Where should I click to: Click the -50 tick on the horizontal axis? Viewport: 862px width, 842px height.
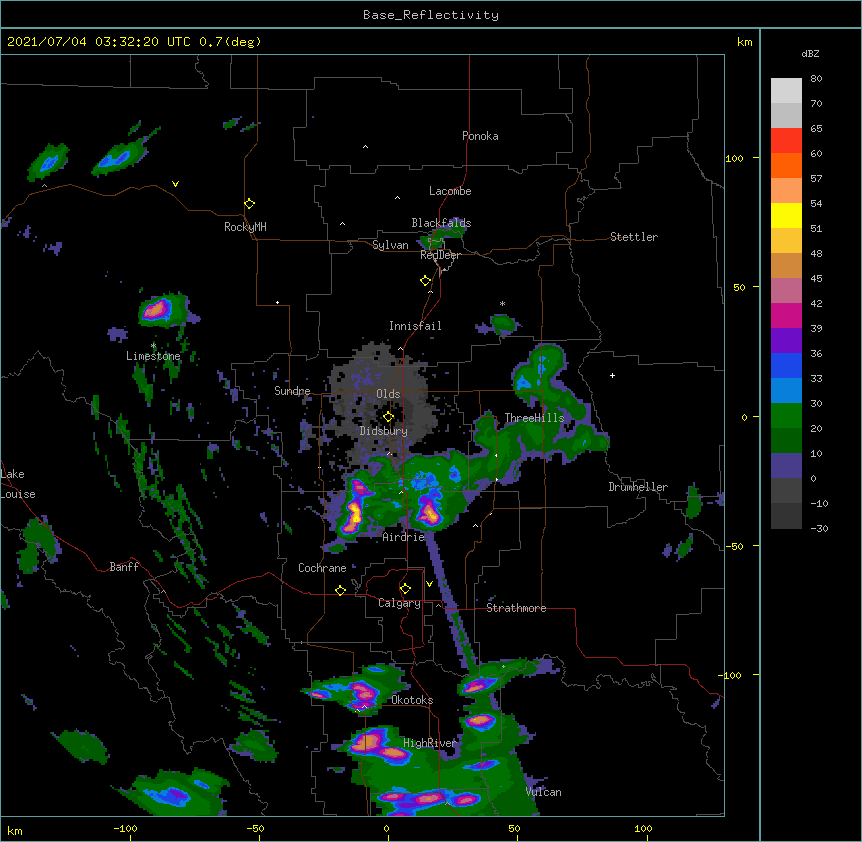coord(255,829)
